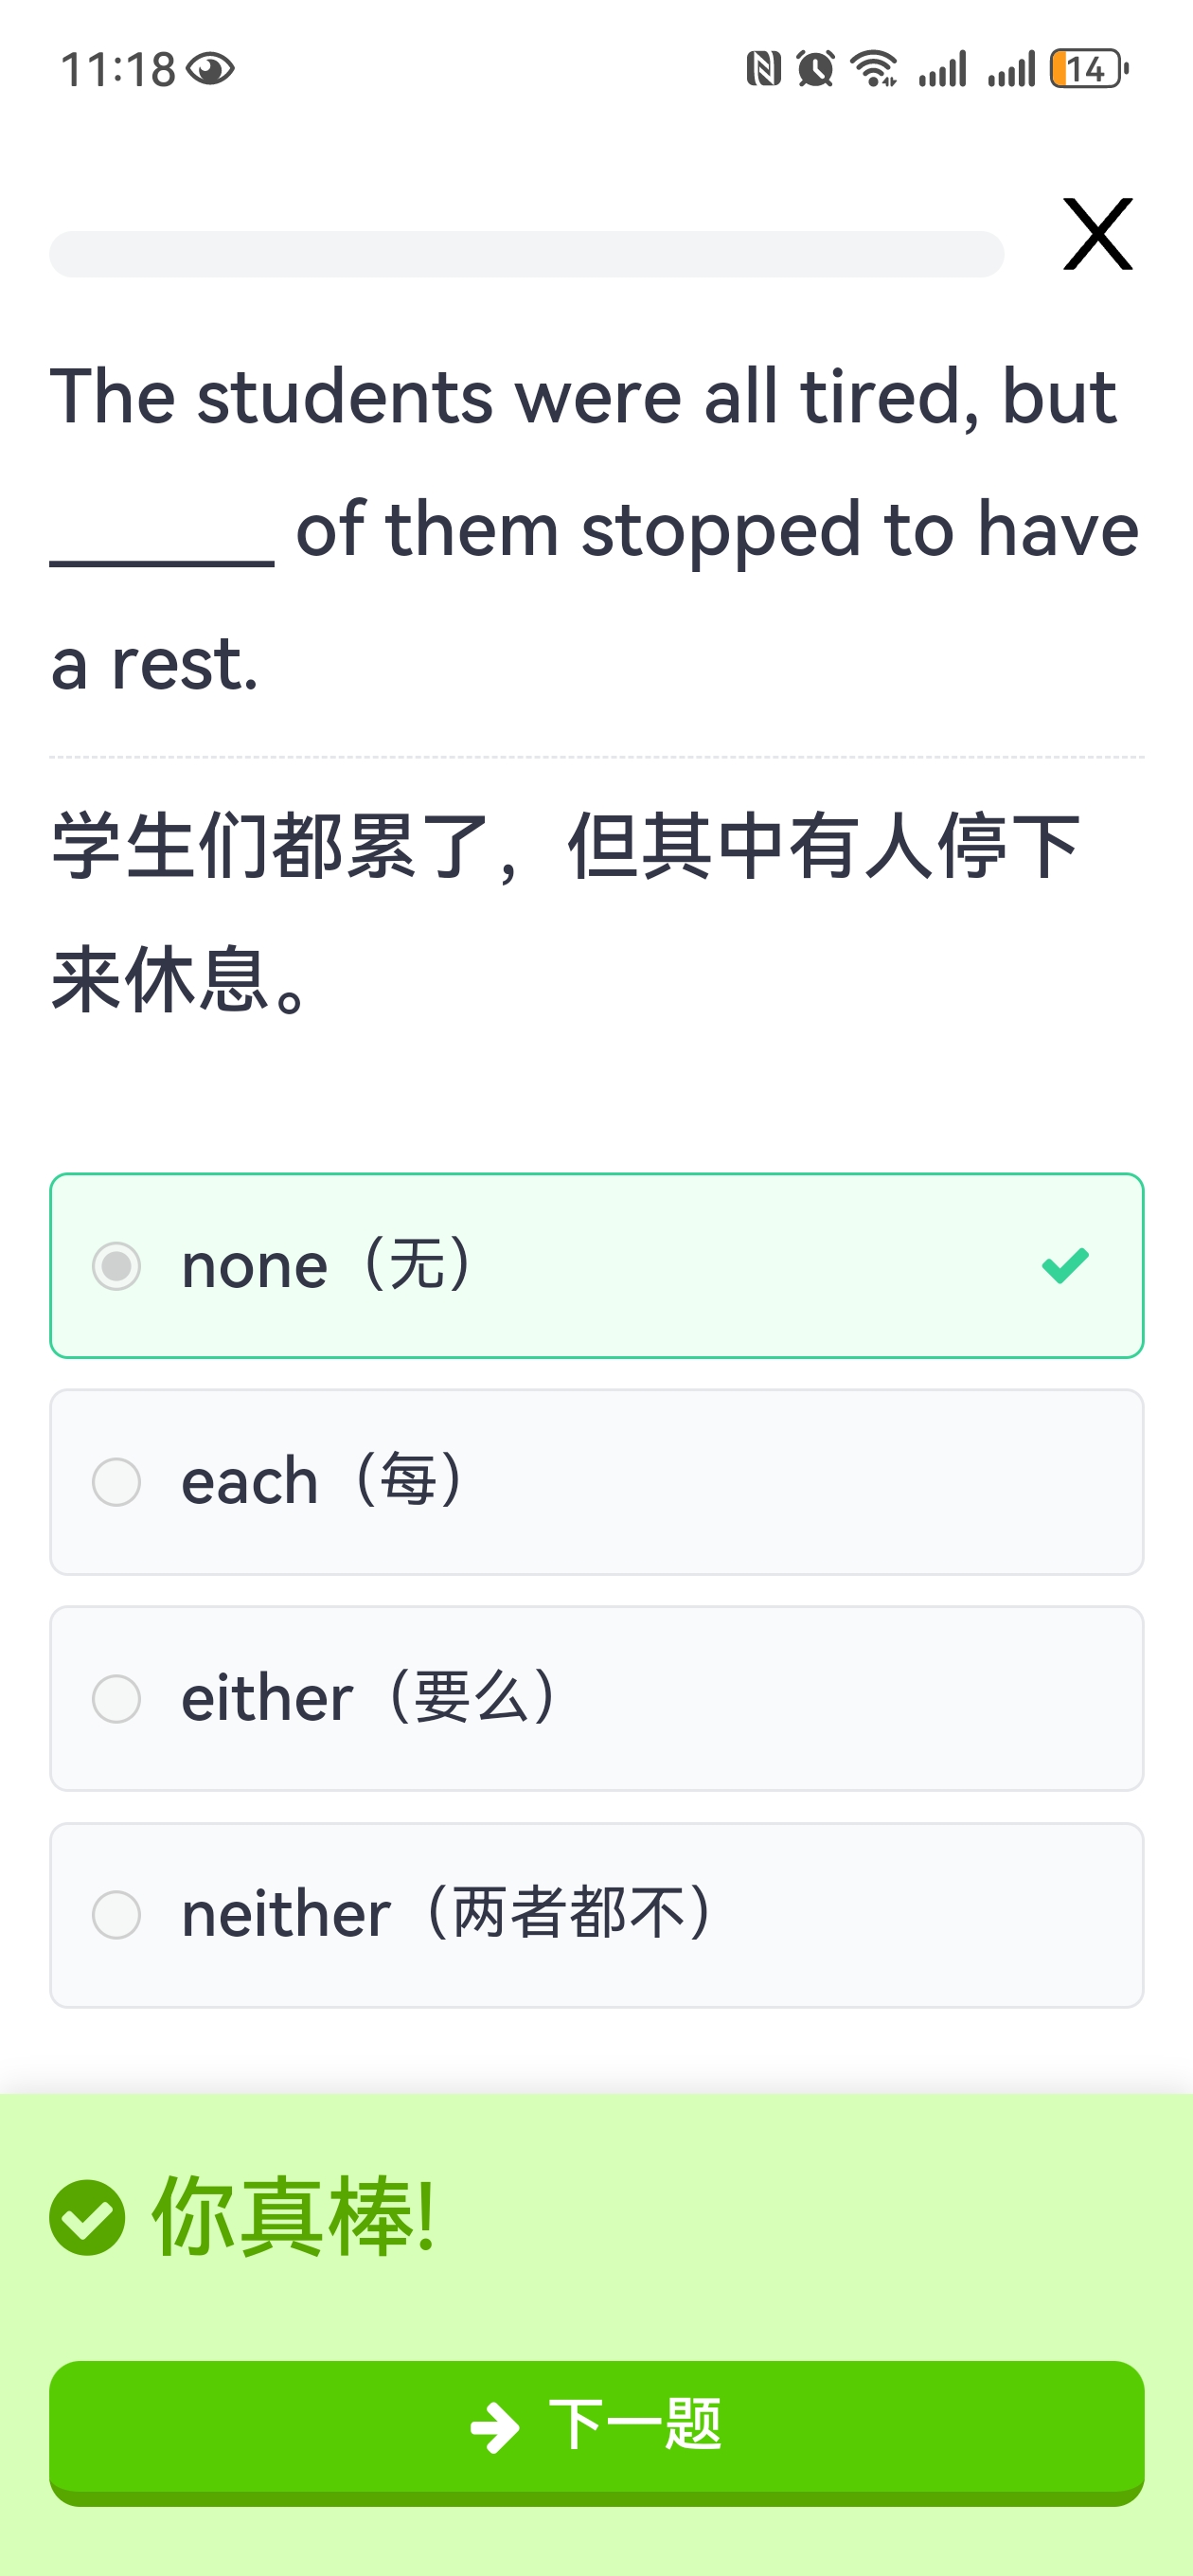Tap the arrow icon on next button

pyautogui.click(x=495, y=2427)
